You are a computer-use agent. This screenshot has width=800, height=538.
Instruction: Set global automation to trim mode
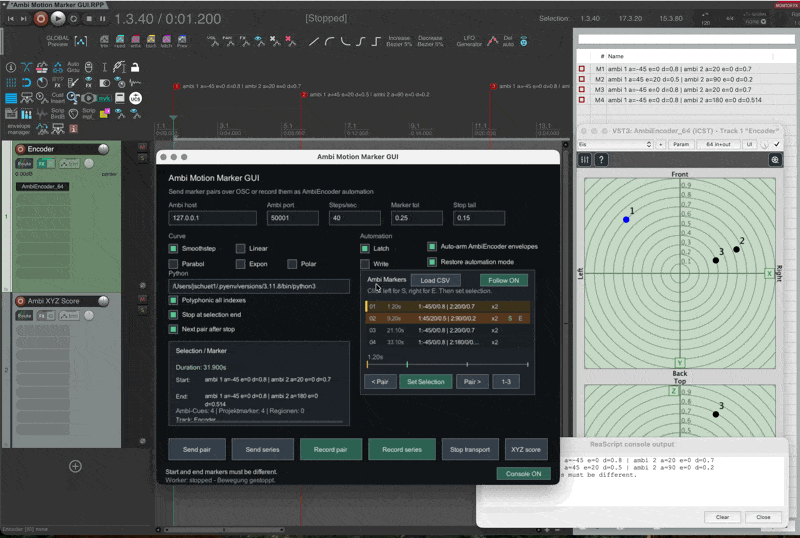(104, 41)
